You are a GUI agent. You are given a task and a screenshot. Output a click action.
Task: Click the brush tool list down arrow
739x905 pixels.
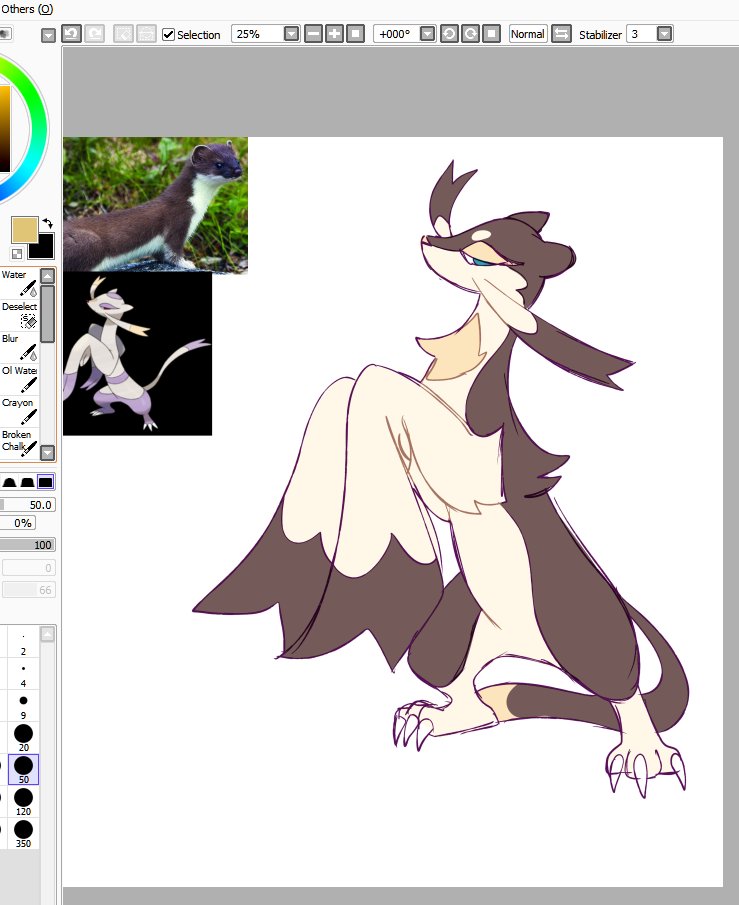tap(48, 452)
